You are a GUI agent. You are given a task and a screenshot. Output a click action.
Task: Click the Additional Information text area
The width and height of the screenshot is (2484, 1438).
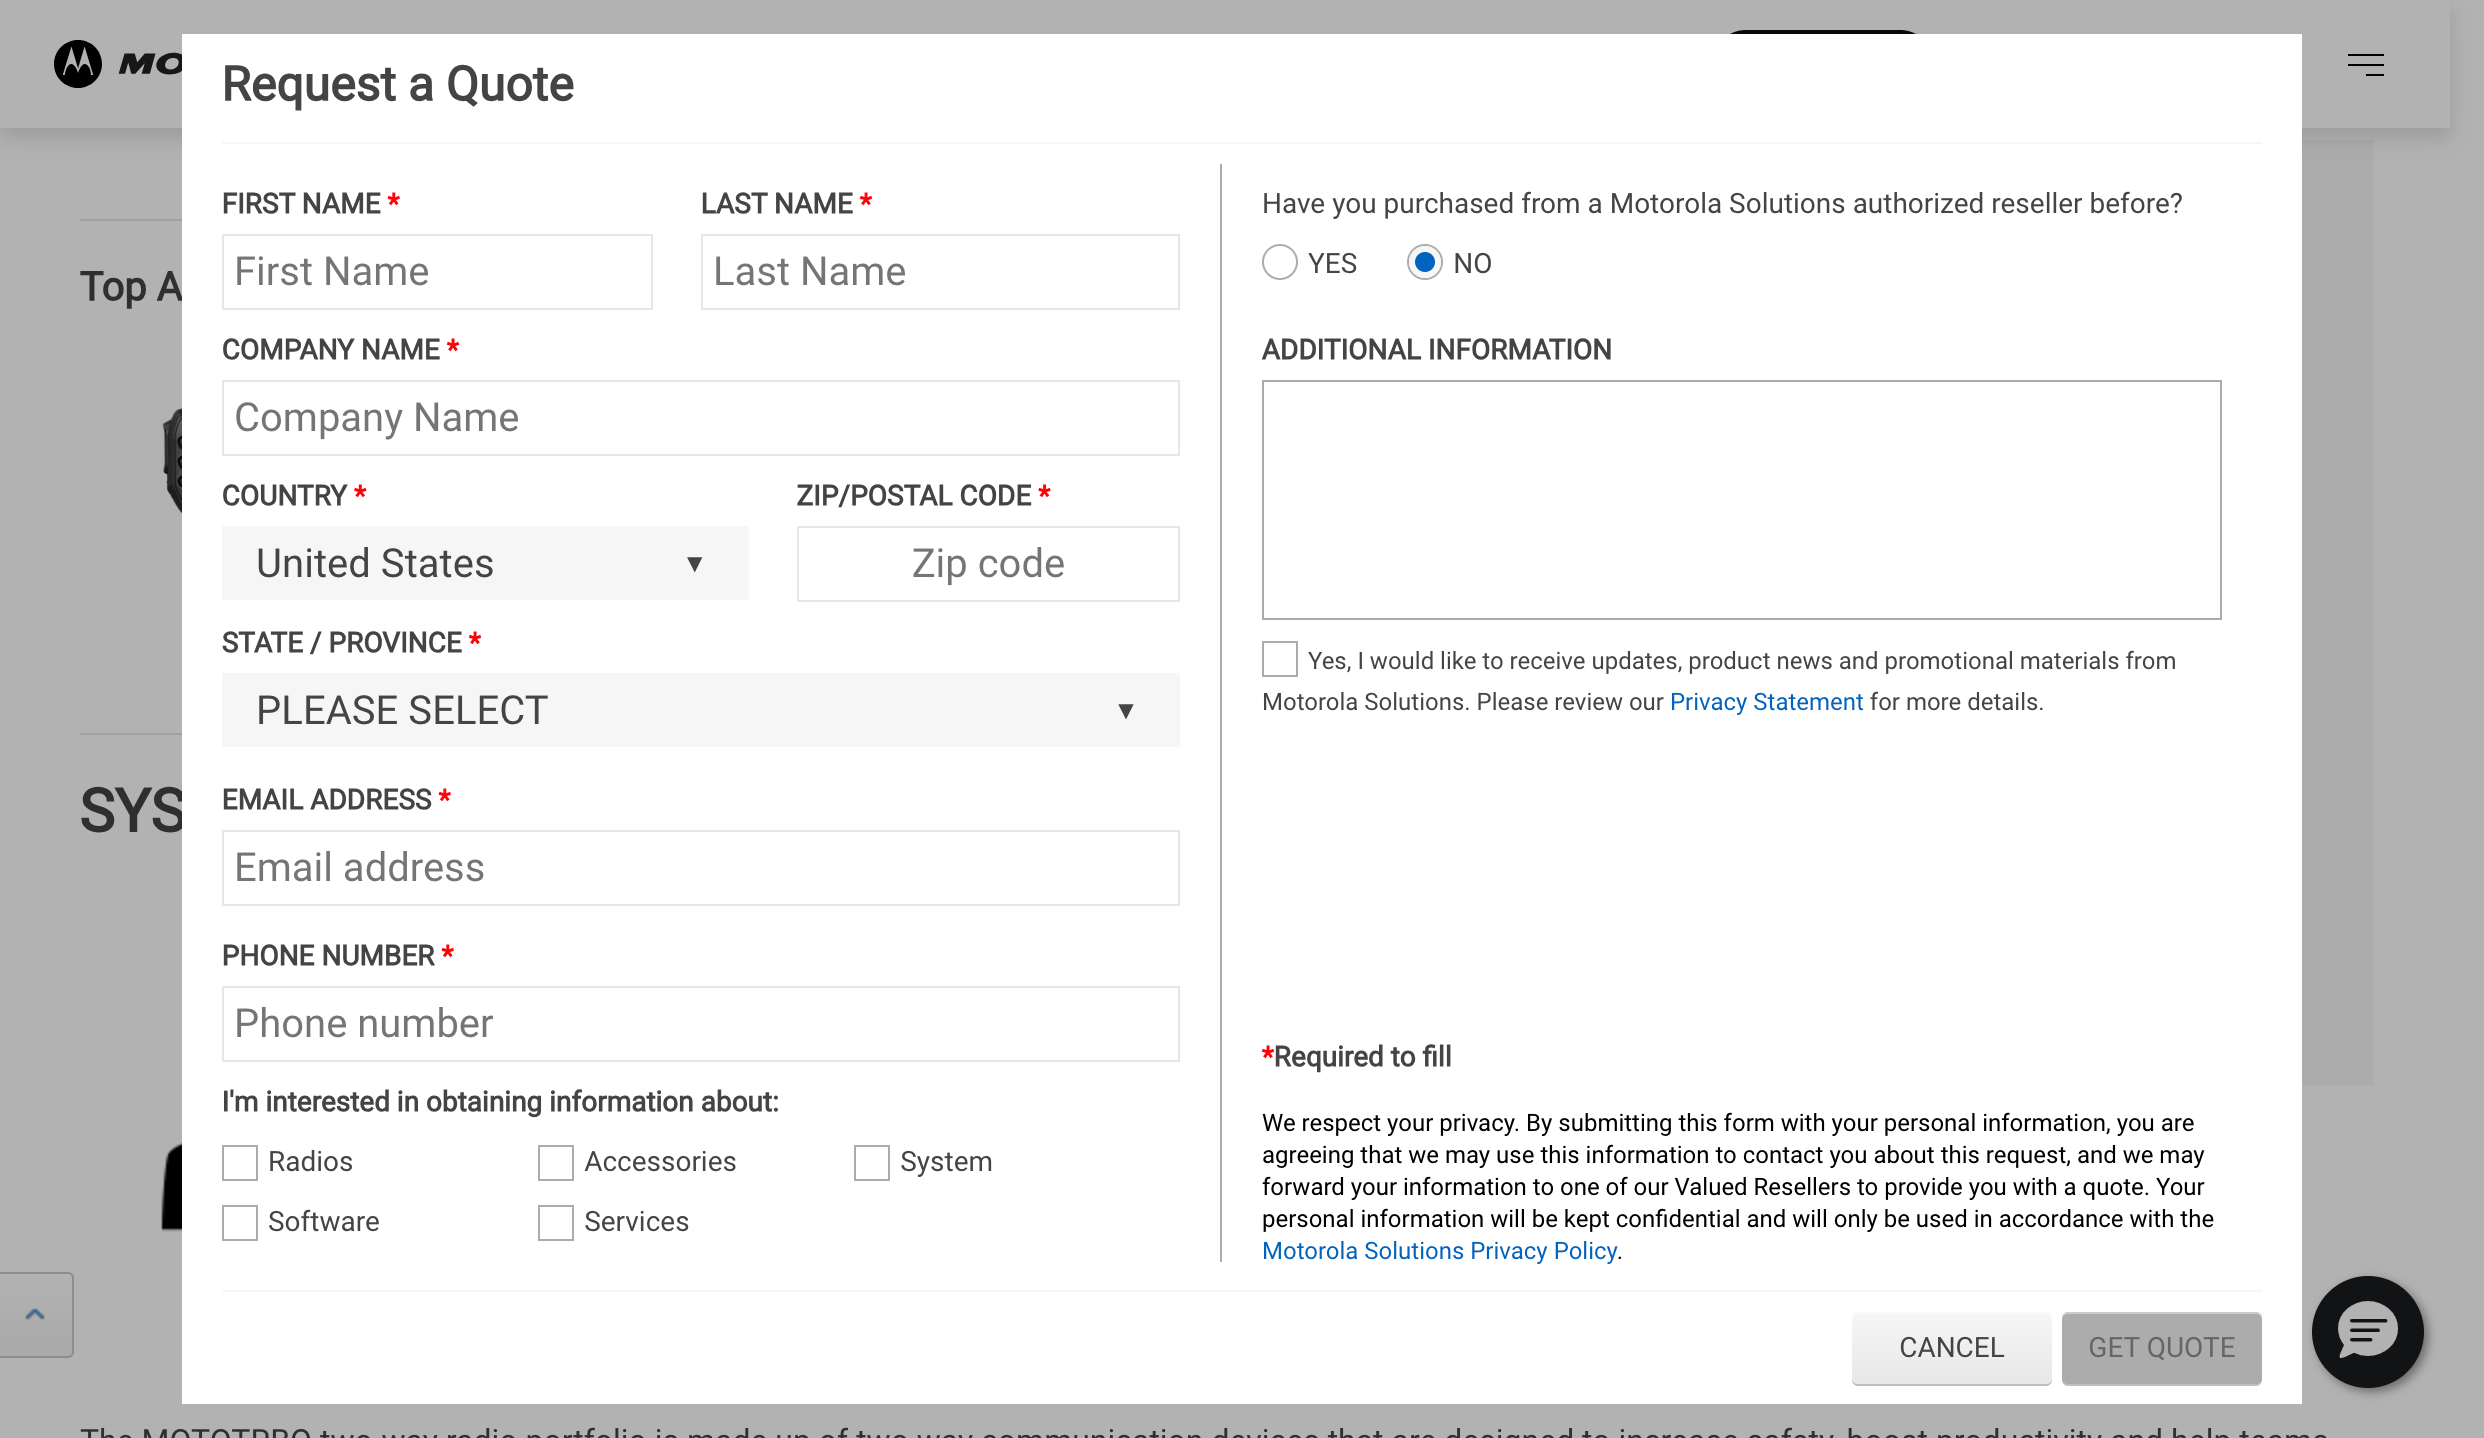[x=1740, y=499]
